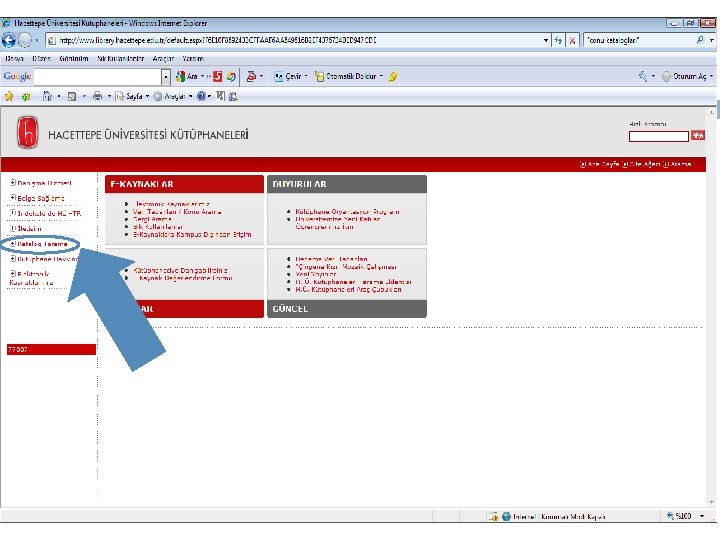The height and width of the screenshot is (540, 720).
Task: Click the Home icon in command bar
Action: (47, 96)
